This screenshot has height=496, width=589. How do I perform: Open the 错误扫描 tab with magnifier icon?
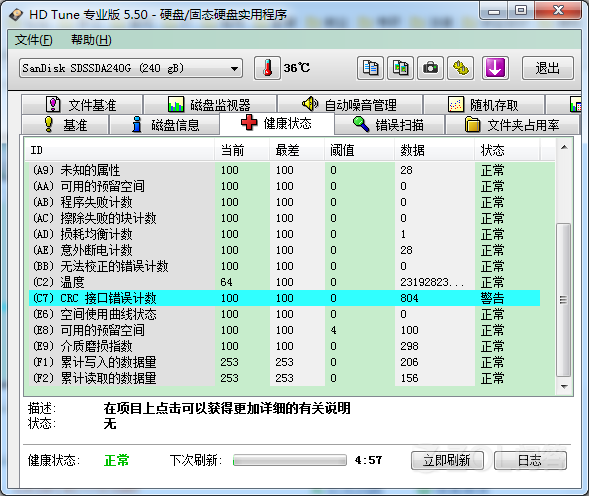pos(389,124)
